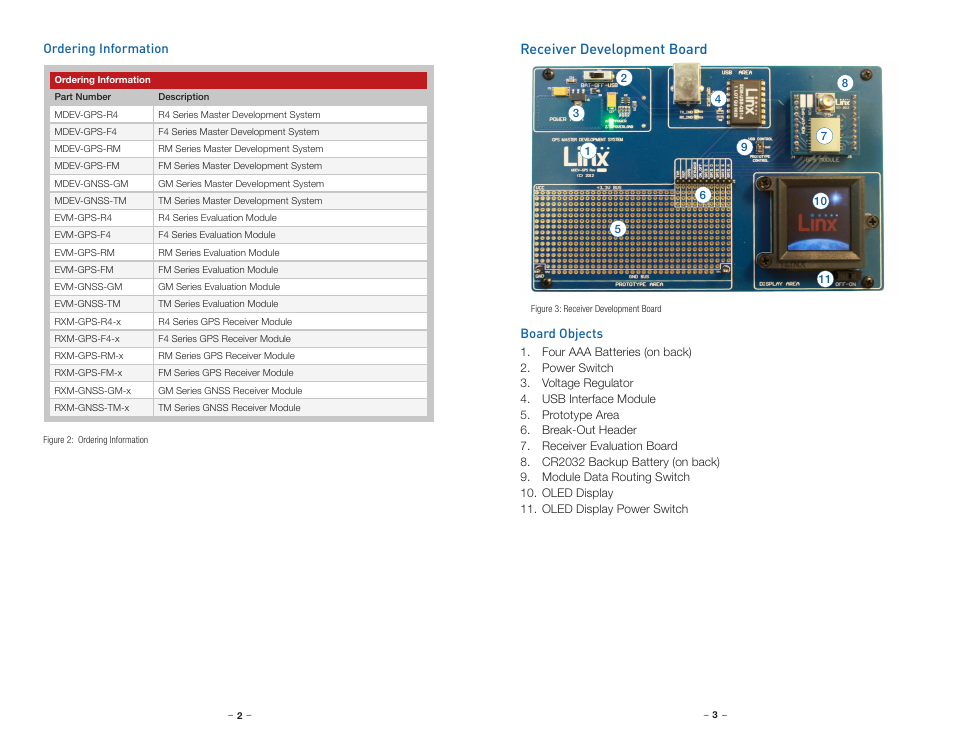The width and height of the screenshot is (954, 738).
Task: Click callout number 3 in power area
Action: pos(576,113)
